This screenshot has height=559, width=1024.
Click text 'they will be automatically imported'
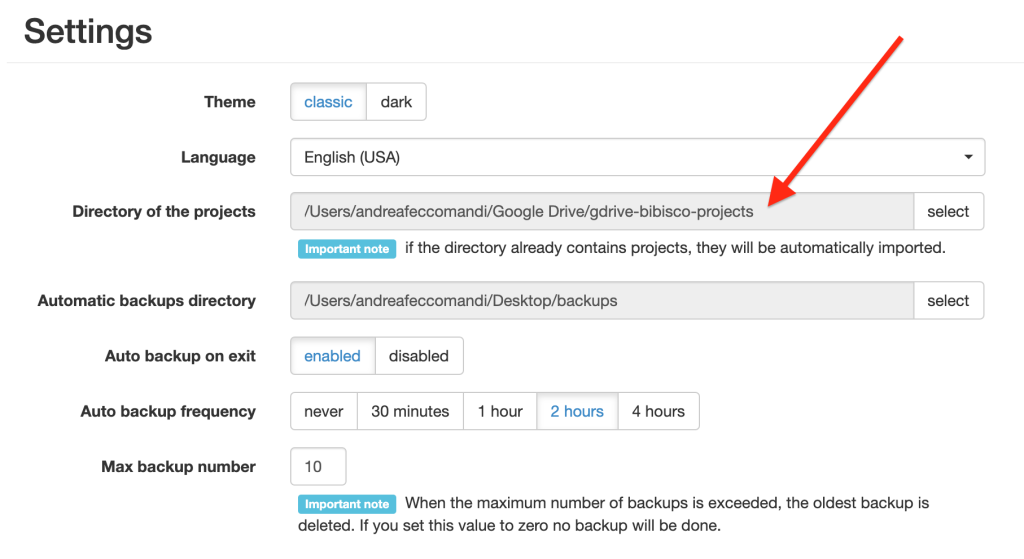(820, 248)
